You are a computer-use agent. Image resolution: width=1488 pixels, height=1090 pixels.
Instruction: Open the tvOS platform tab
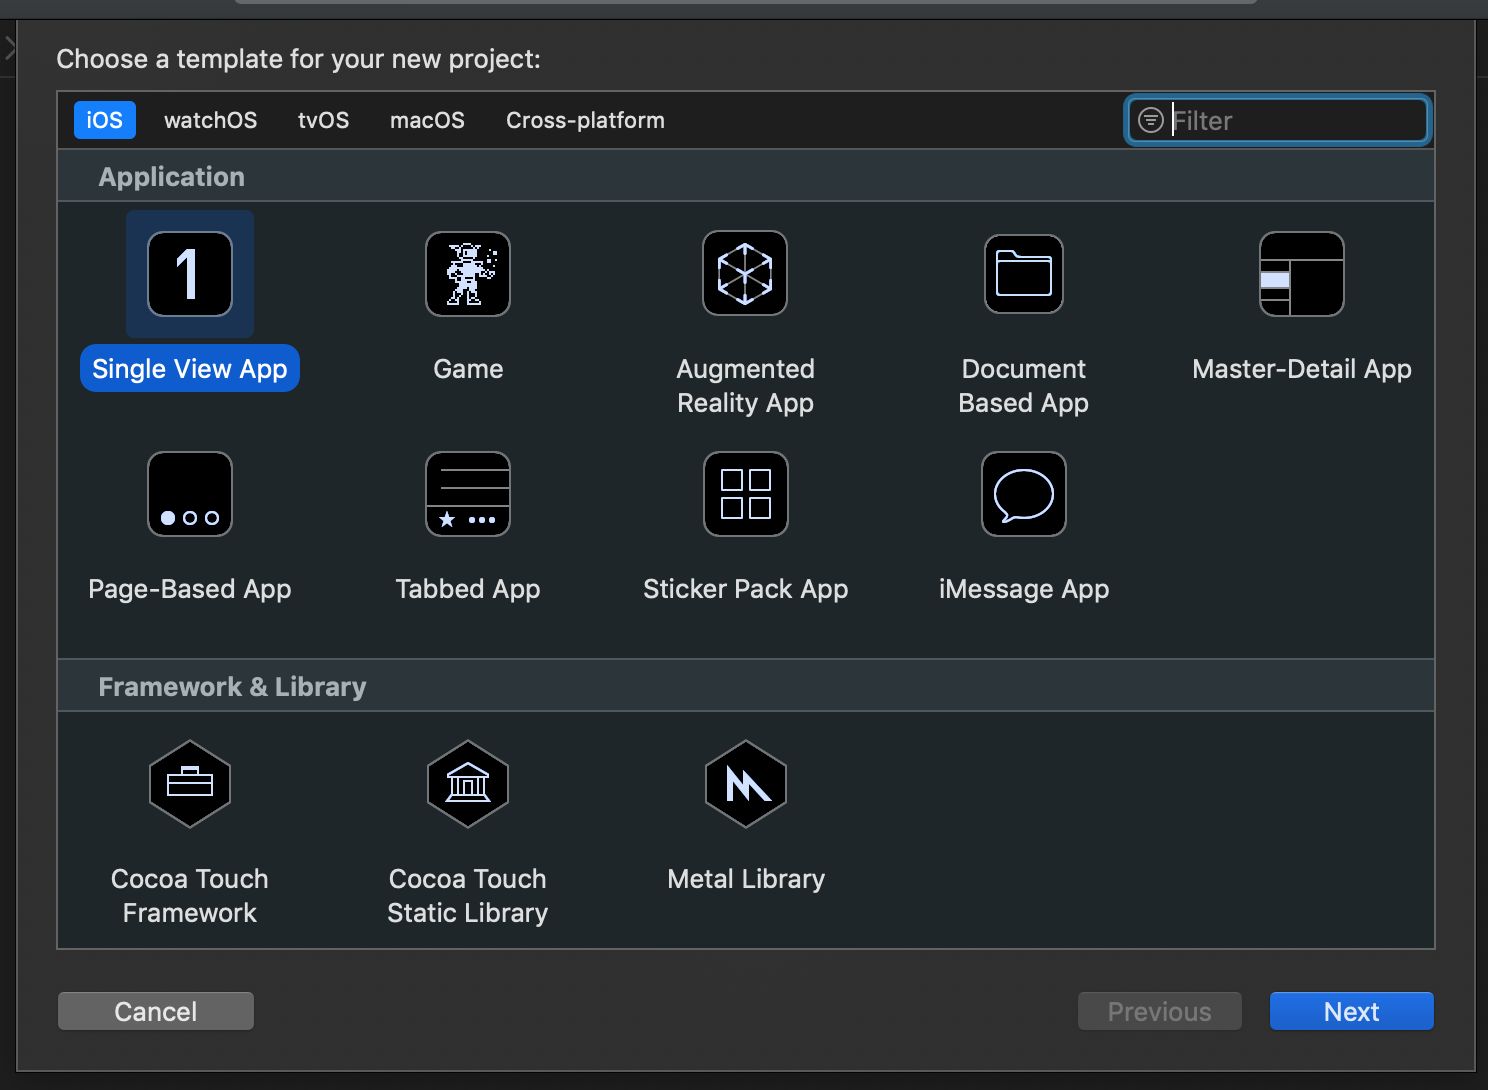[x=323, y=120]
